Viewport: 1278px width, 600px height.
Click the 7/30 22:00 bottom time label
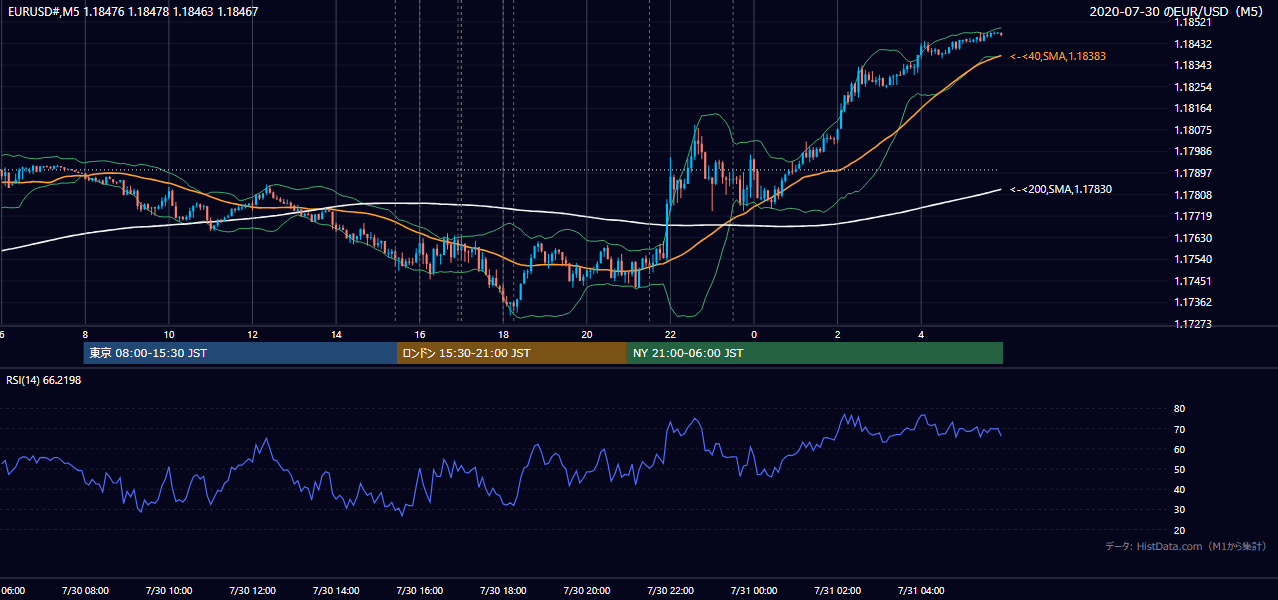pos(670,591)
